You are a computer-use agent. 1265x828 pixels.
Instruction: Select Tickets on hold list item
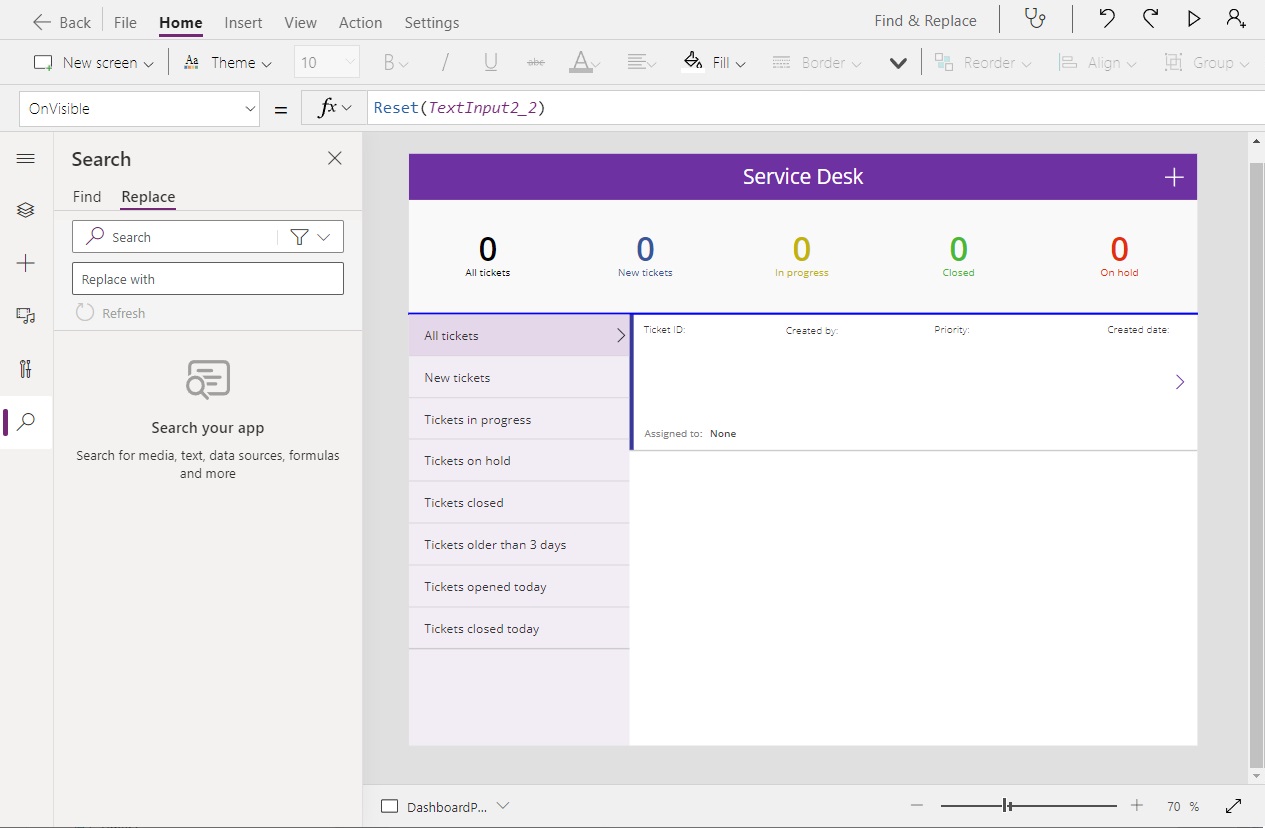coord(519,461)
